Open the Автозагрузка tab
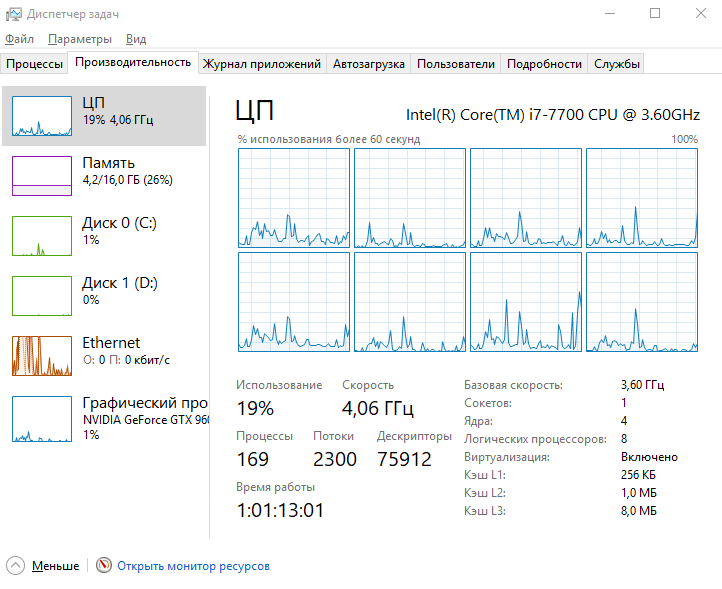Image resolution: width=722 pixels, height=589 pixels. tap(368, 64)
